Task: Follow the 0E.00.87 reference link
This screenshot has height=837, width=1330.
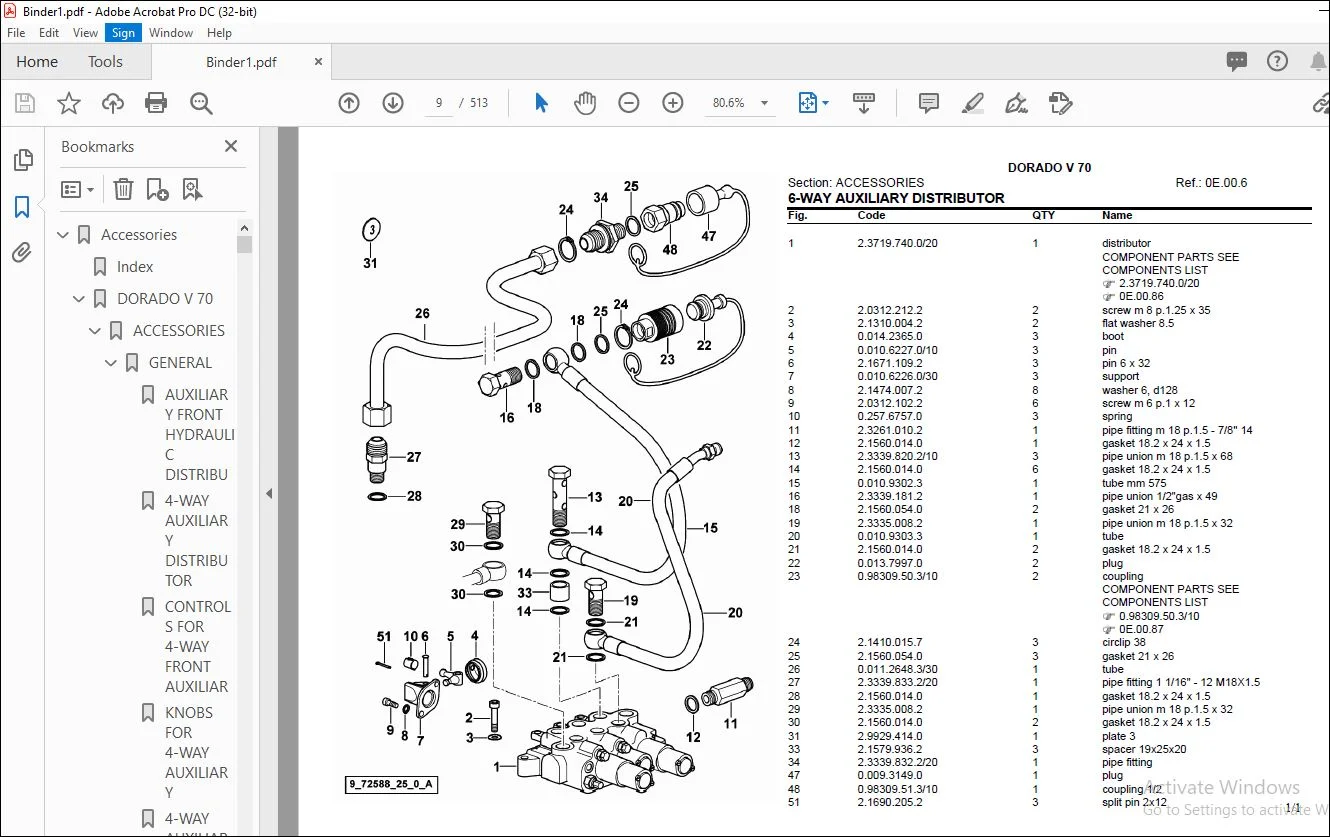Action: pos(1141,629)
